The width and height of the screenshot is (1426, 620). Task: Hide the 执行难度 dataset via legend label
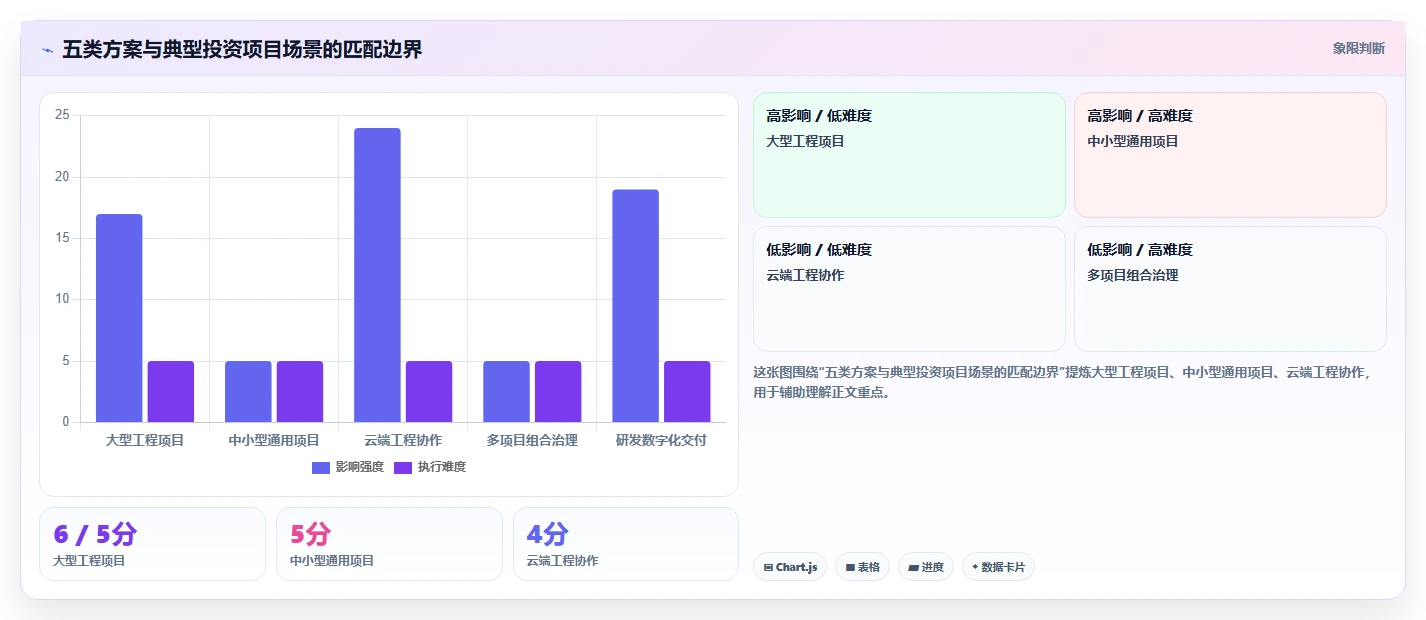[441, 468]
